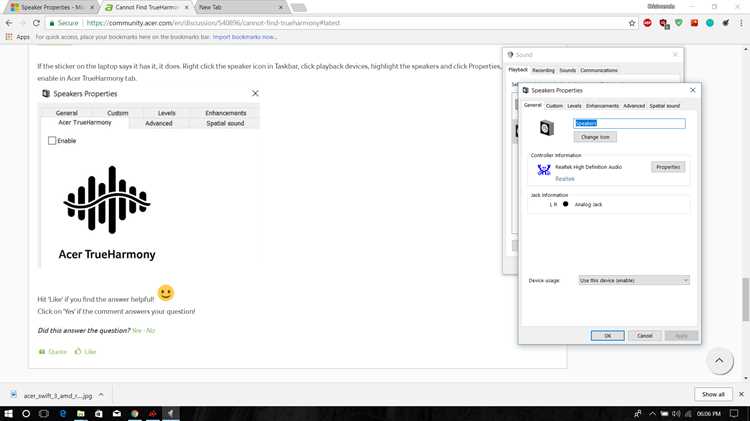This screenshot has width=750, height=421.
Task: Open the Acer TrueHarmony screenshot image in post
Action: click(149, 177)
